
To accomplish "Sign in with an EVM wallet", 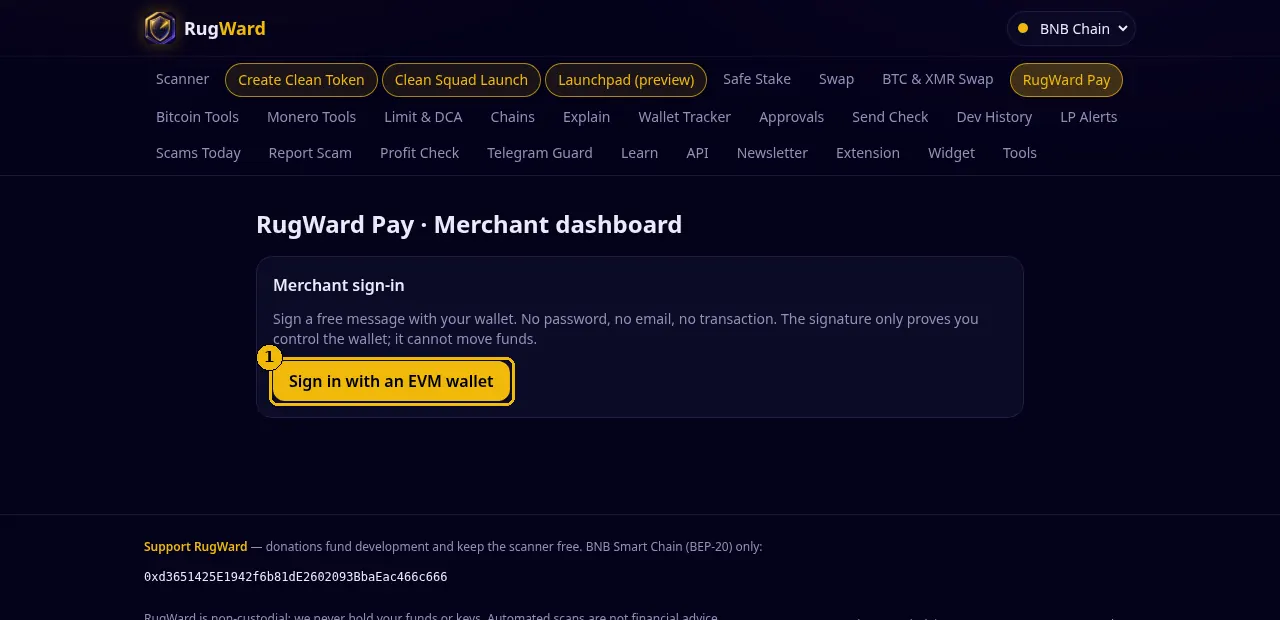I will tap(391, 381).
